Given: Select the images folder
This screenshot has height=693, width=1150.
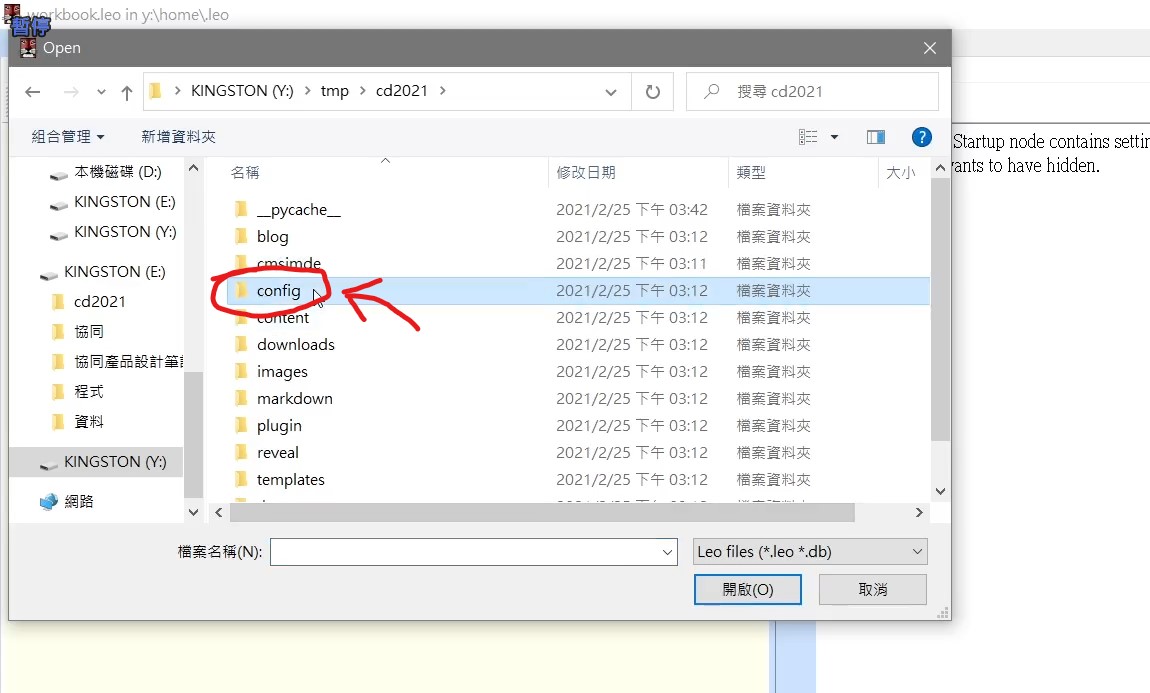Looking at the screenshot, I should [x=282, y=372].
